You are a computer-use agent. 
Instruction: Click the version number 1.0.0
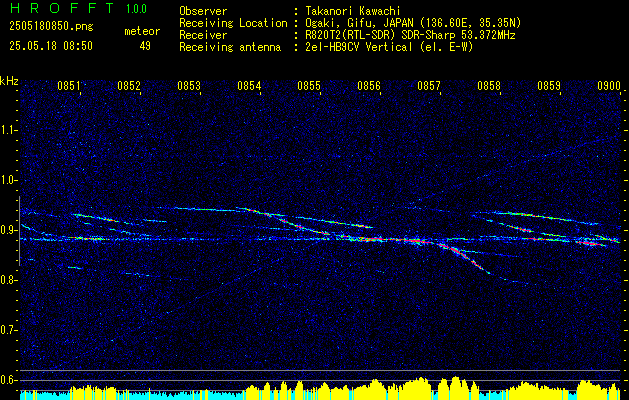136,9
